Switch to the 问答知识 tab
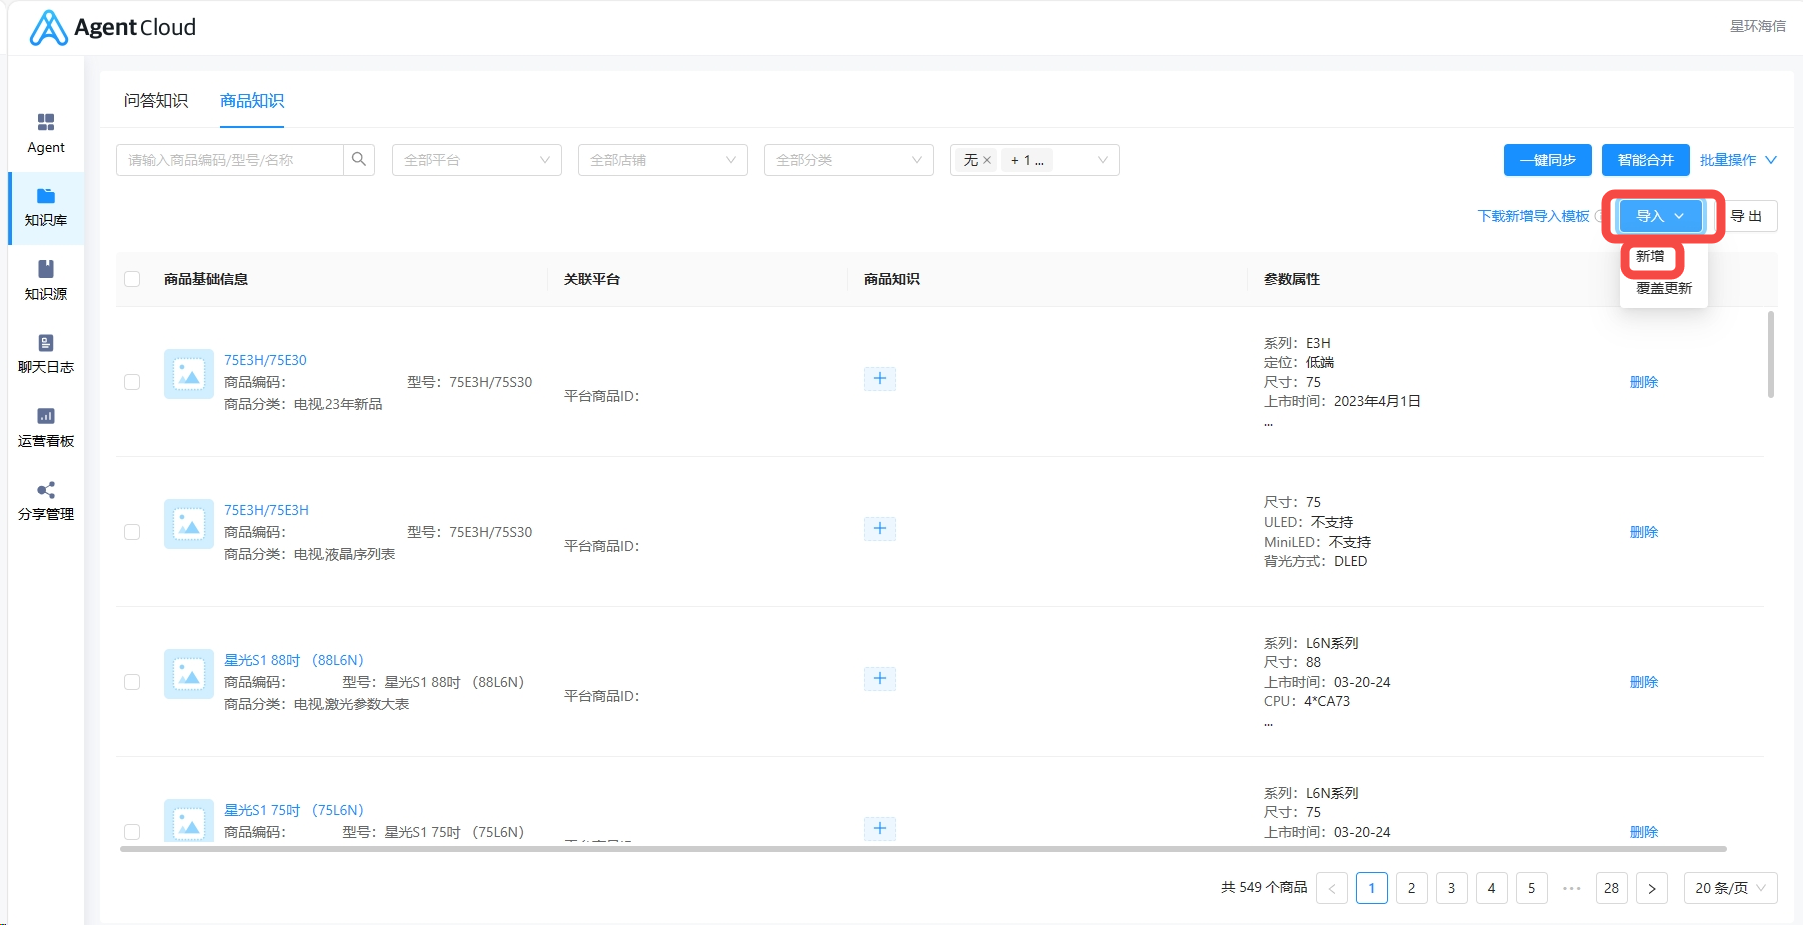This screenshot has height=925, width=1803. pyautogui.click(x=156, y=101)
